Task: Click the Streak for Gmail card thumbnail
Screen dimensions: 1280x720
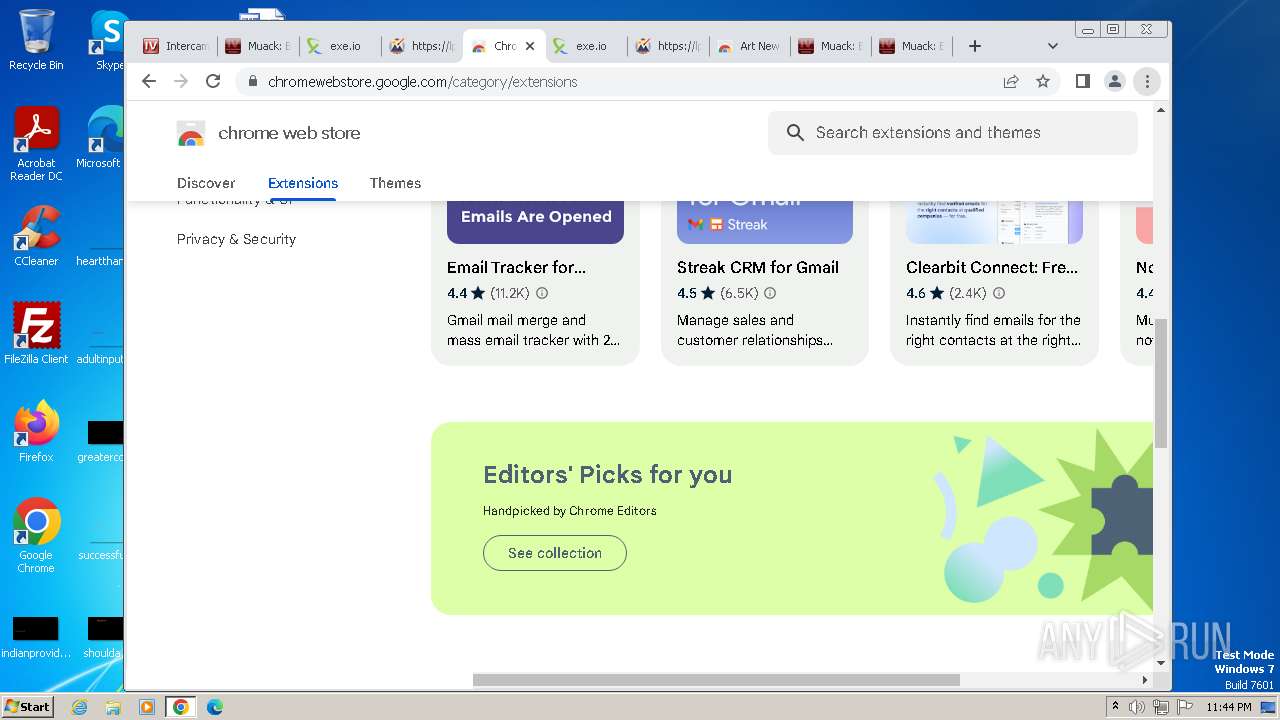Action: click(x=765, y=222)
